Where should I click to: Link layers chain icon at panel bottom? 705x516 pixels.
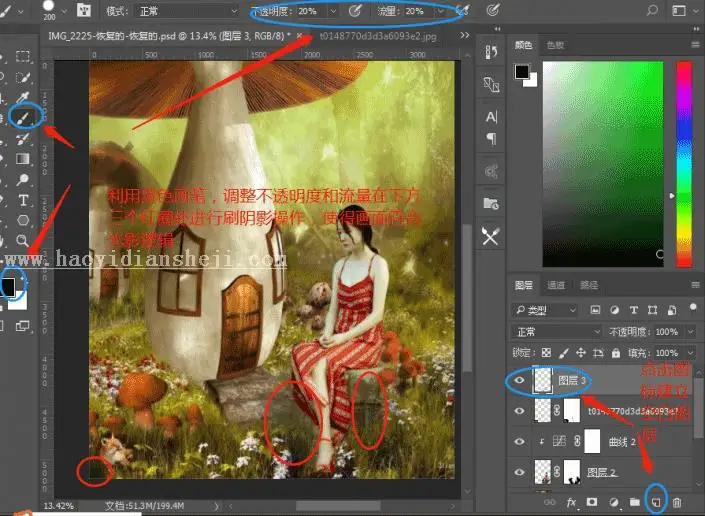tap(549, 502)
